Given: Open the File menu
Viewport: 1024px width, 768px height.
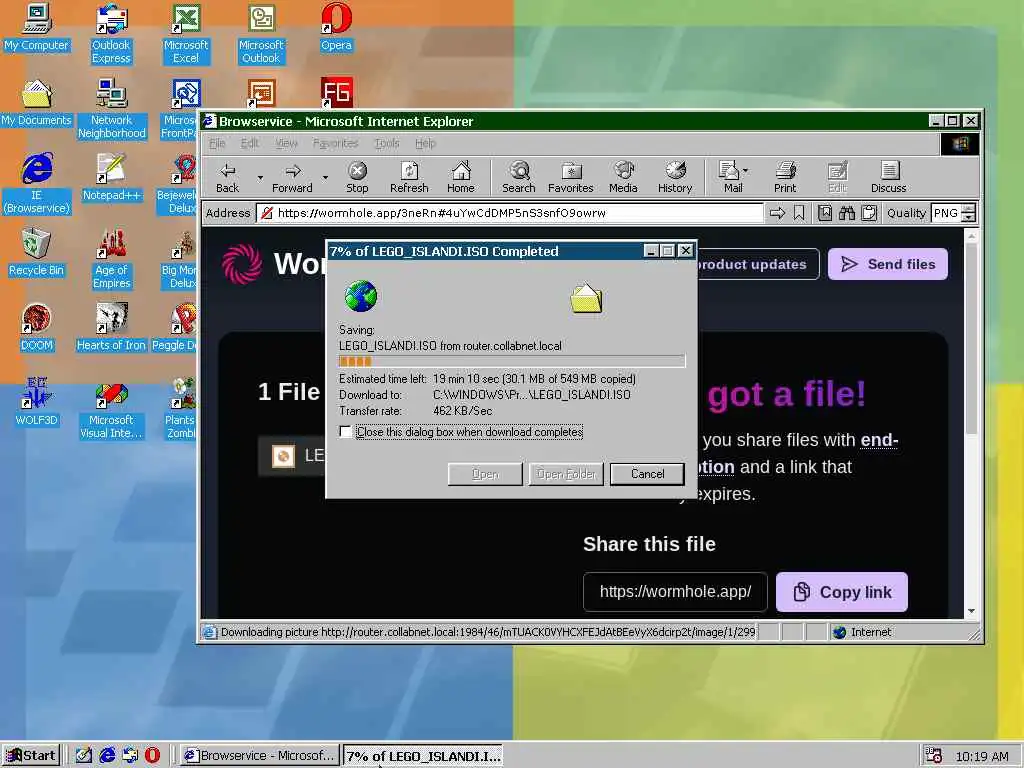Looking at the screenshot, I should tap(217, 143).
